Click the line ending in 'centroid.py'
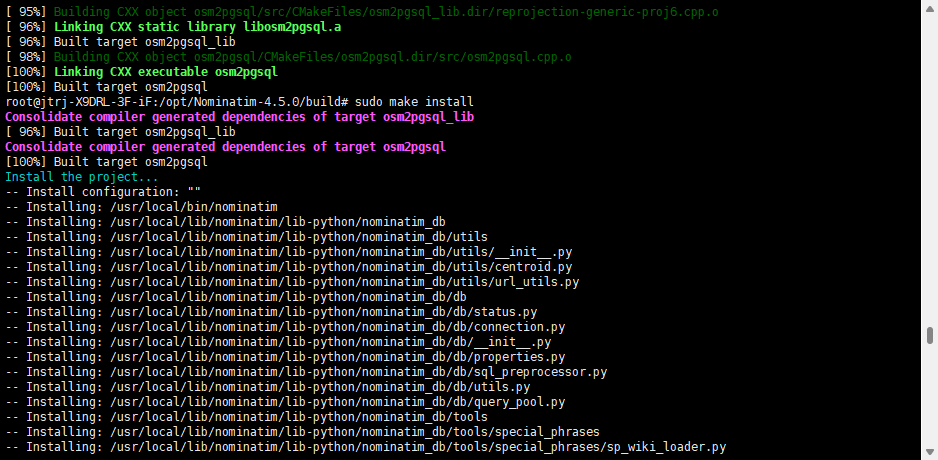Viewport: 938px width, 460px height. coord(289,267)
